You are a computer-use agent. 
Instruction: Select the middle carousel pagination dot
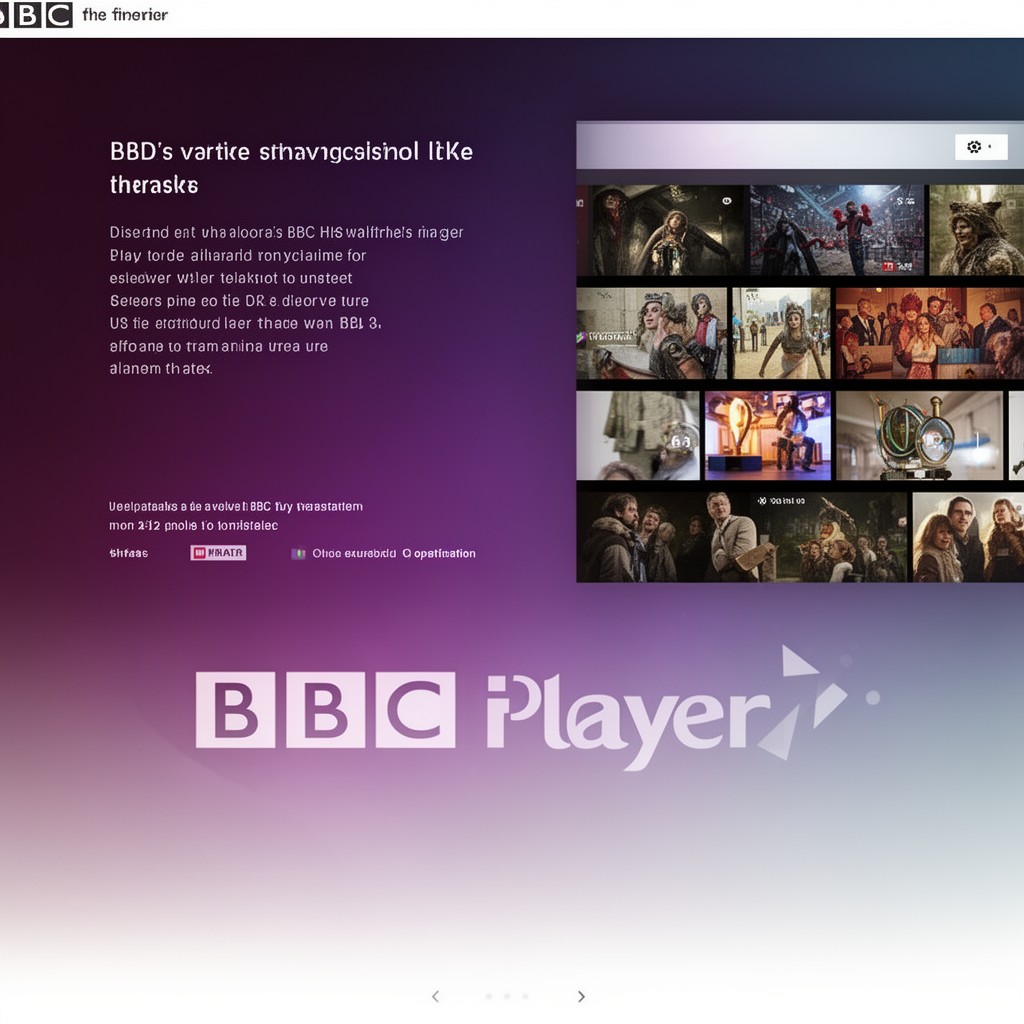point(507,997)
